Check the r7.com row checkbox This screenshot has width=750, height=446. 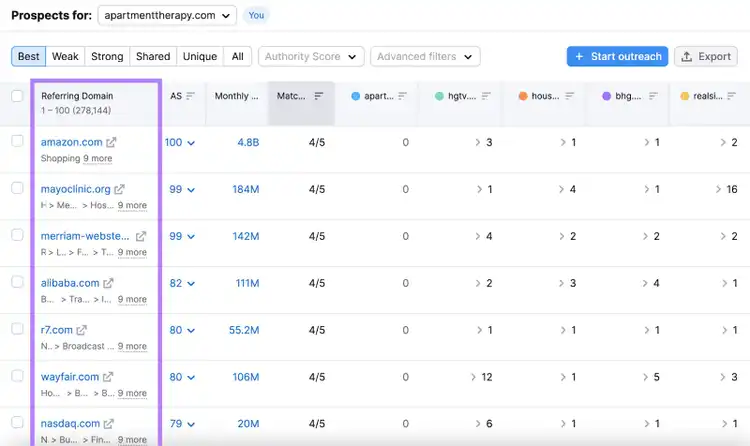click(17, 328)
